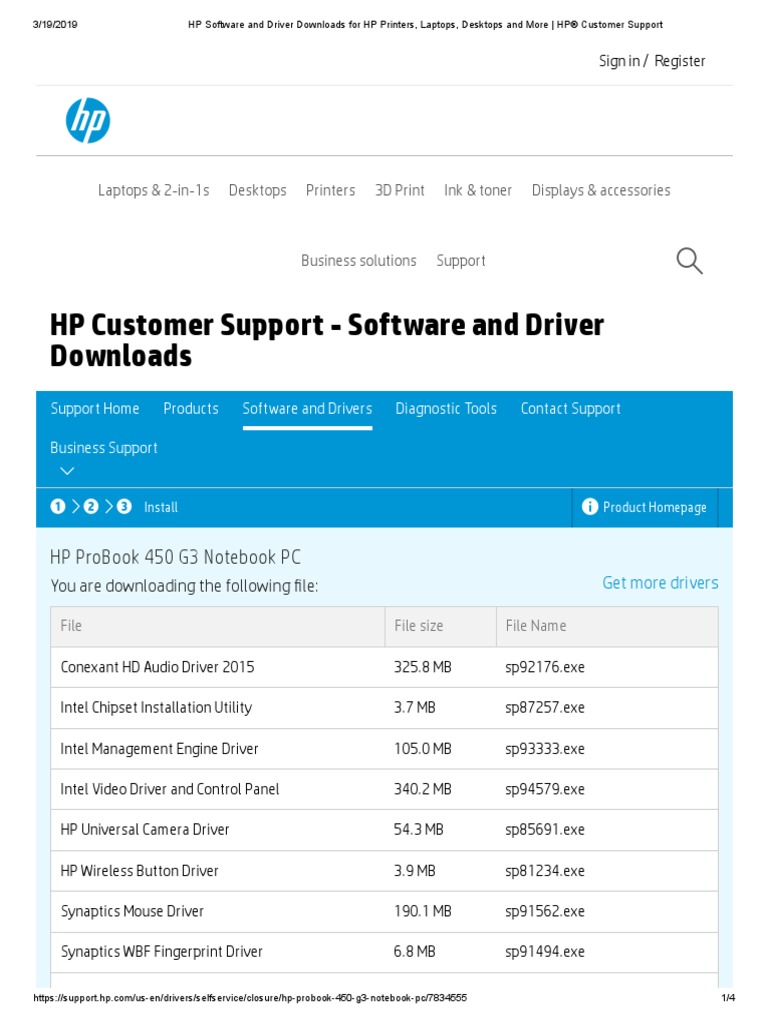
Task: Open Business Support tab
Action: pos(104,448)
